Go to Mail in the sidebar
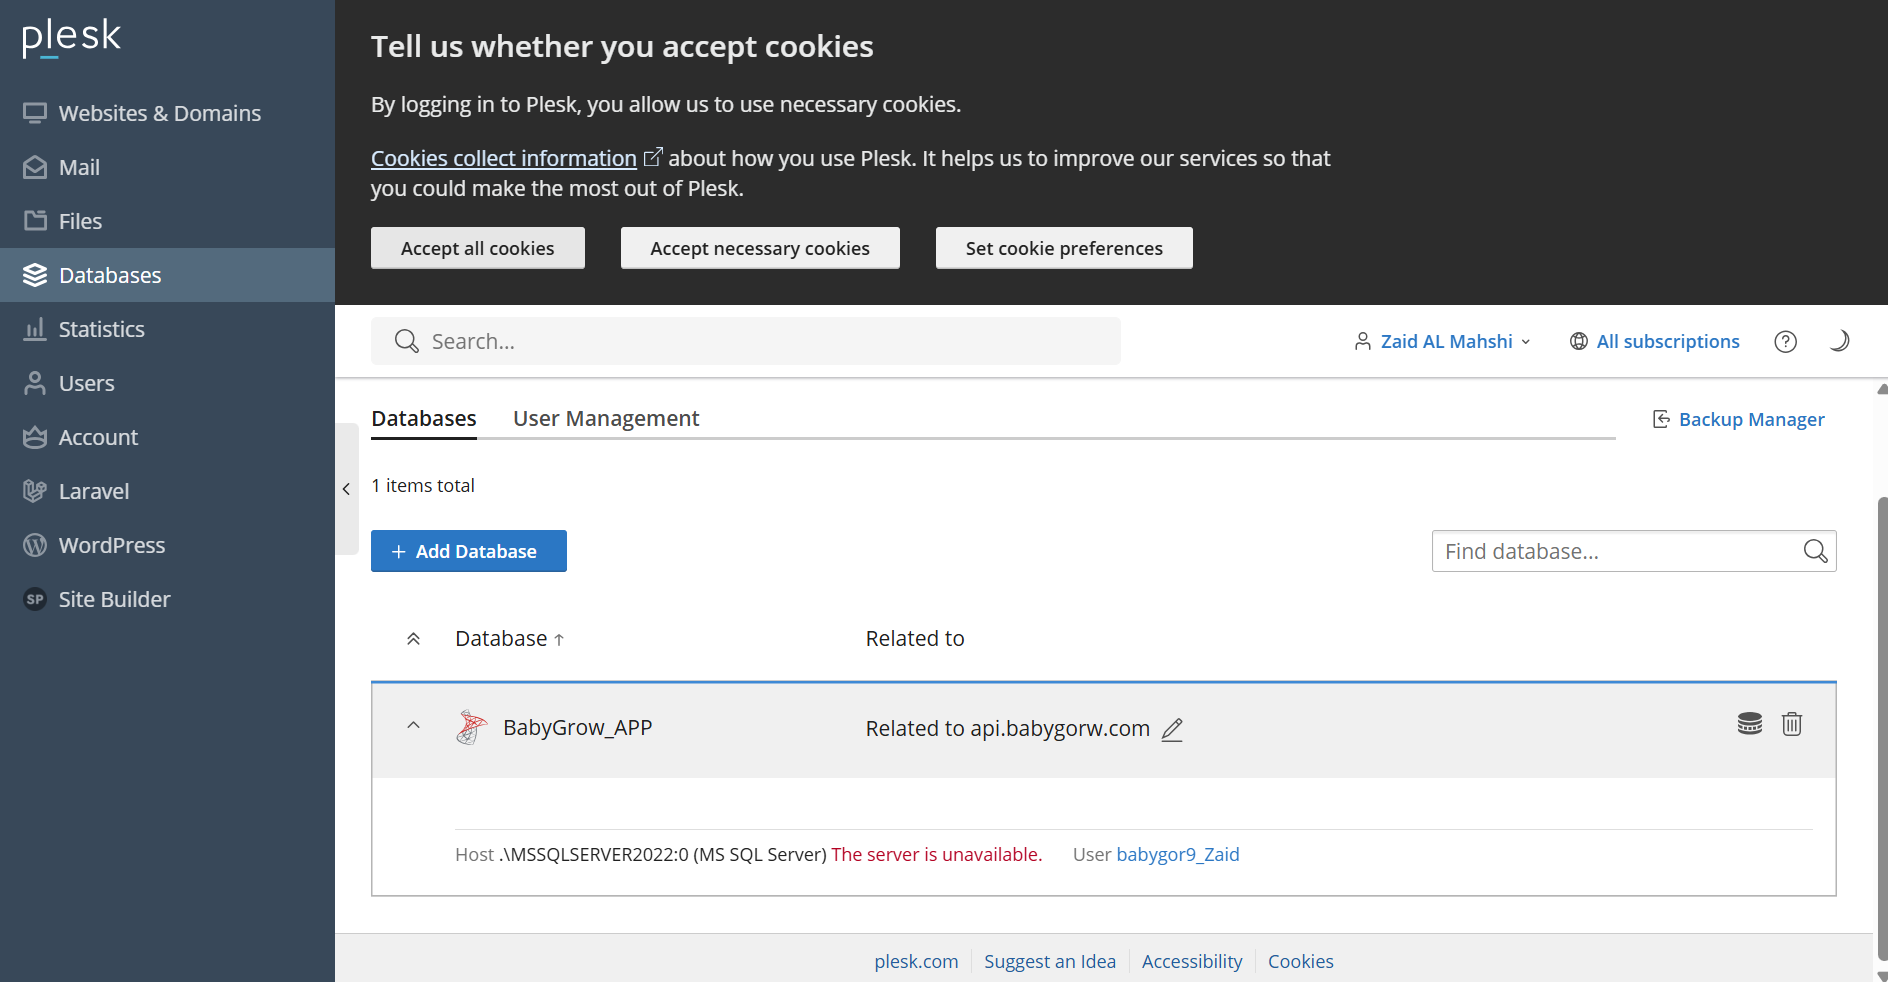The height and width of the screenshot is (982, 1888). pyautogui.click(x=167, y=167)
